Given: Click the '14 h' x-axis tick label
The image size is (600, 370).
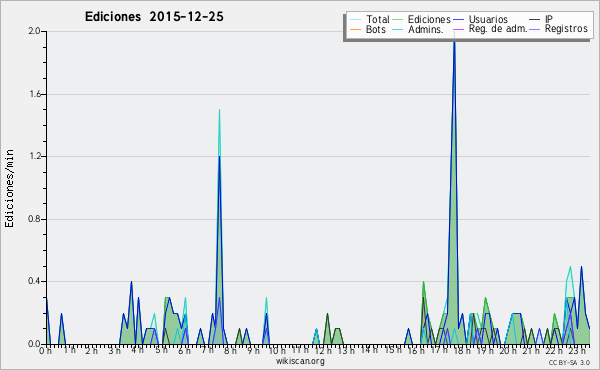Looking at the screenshot, I should (x=370, y=349).
